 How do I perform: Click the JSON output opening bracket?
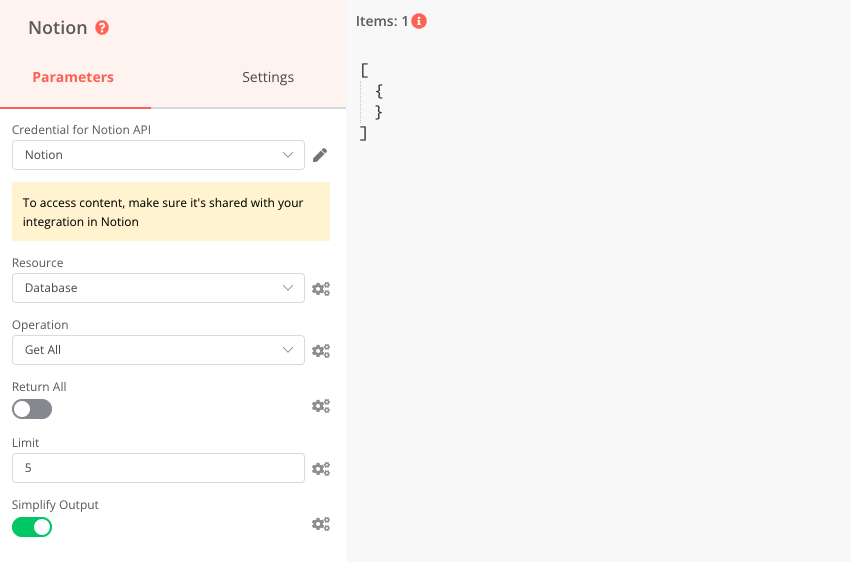click(365, 70)
